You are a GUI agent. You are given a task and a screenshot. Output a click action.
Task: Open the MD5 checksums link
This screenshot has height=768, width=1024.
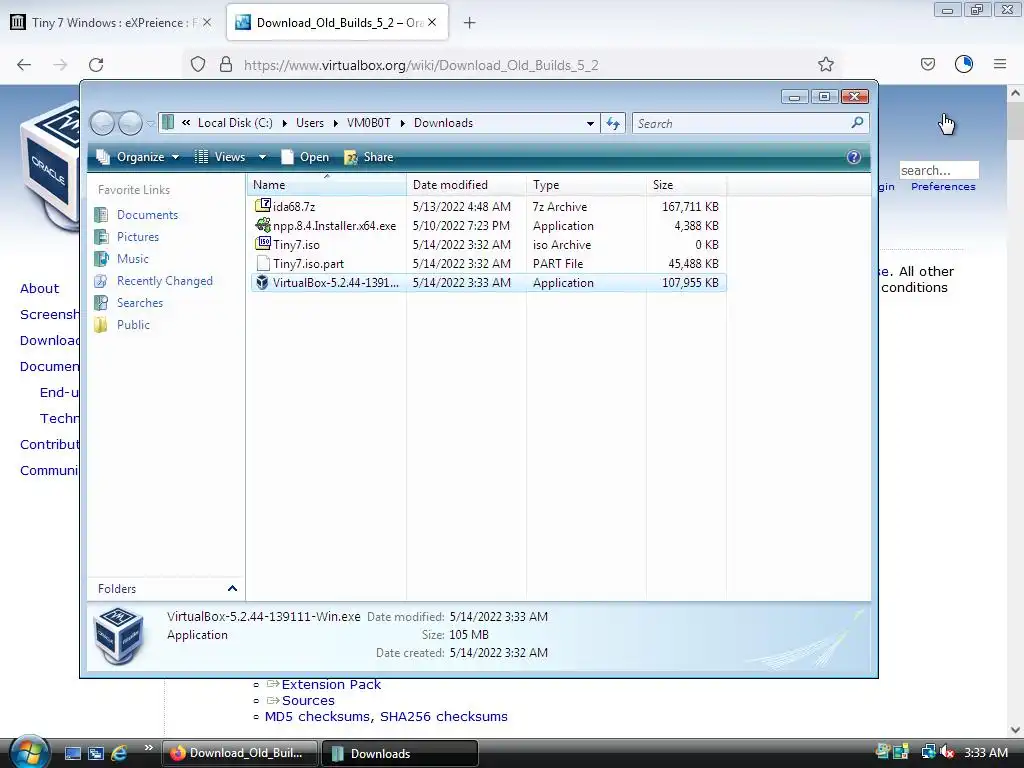click(x=318, y=716)
